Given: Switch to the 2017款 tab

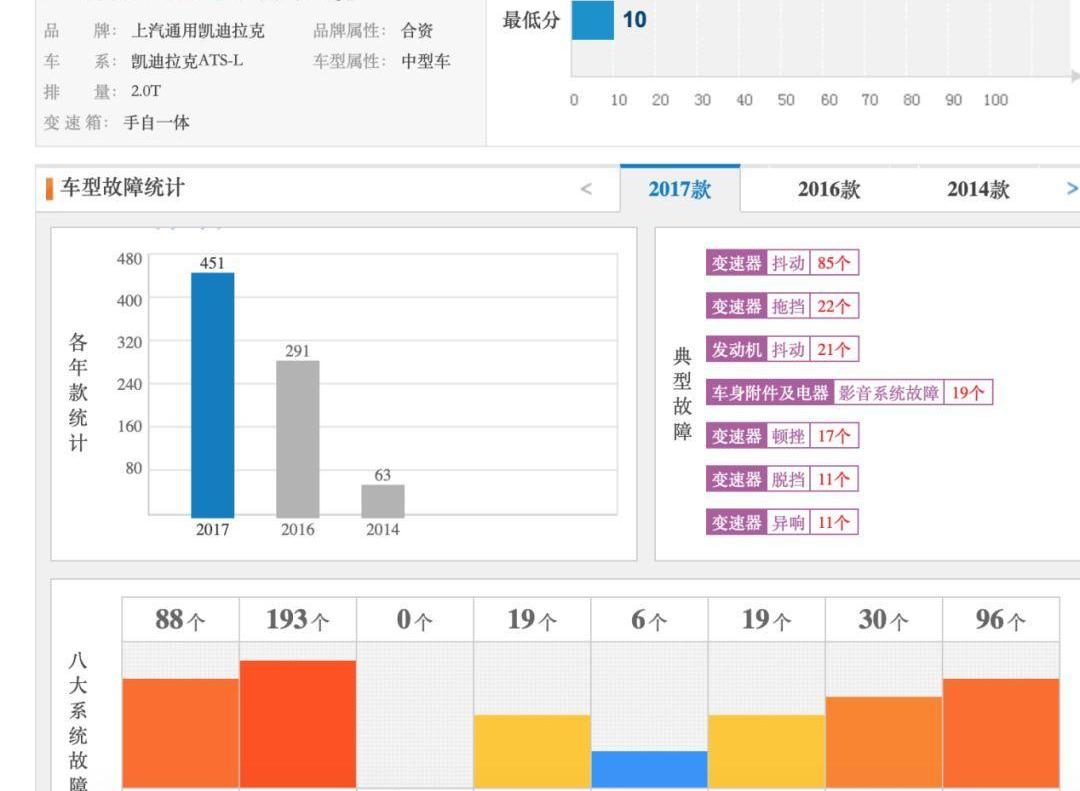Looking at the screenshot, I should point(680,189).
